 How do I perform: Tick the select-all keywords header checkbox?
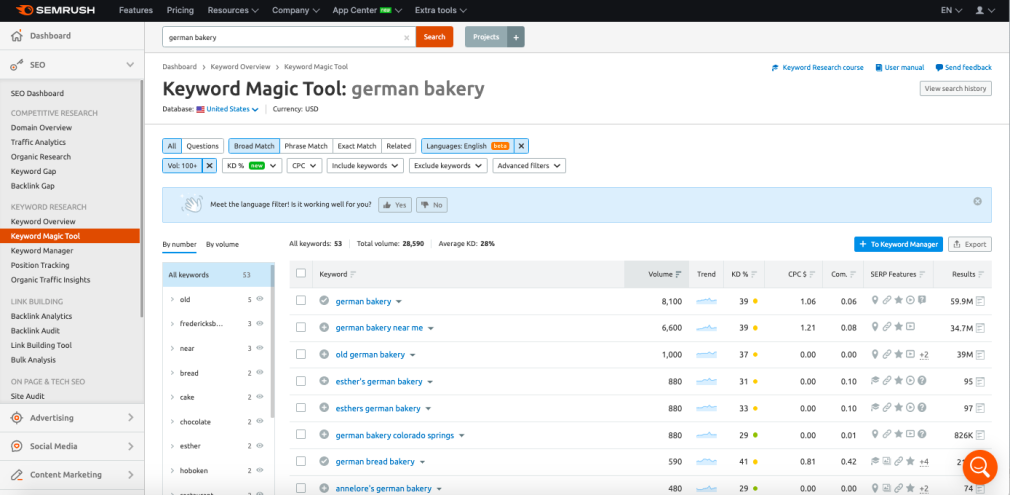click(301, 274)
